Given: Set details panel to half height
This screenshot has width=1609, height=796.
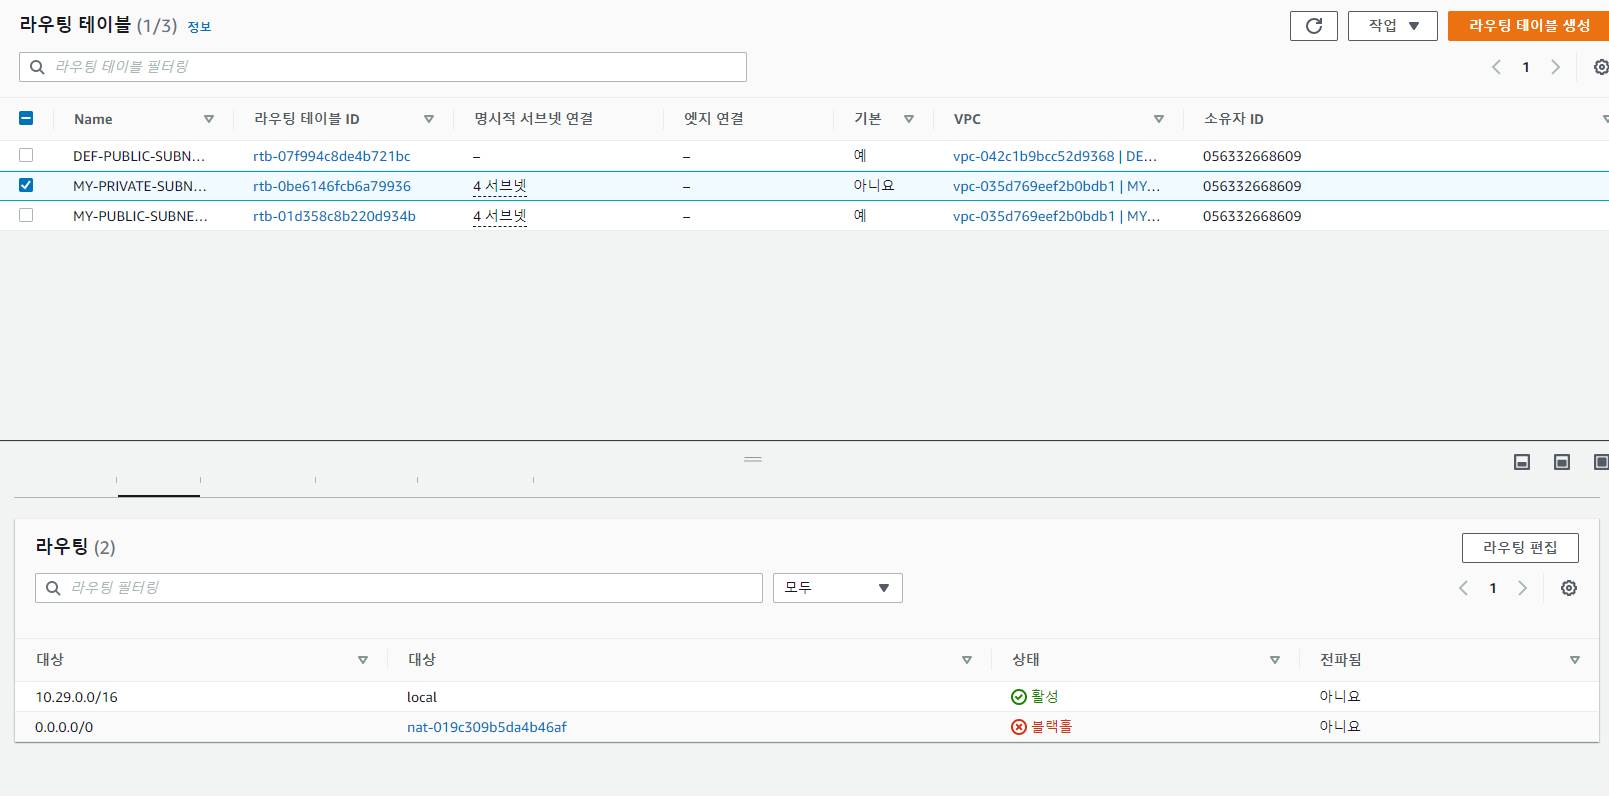Looking at the screenshot, I should click(1562, 462).
